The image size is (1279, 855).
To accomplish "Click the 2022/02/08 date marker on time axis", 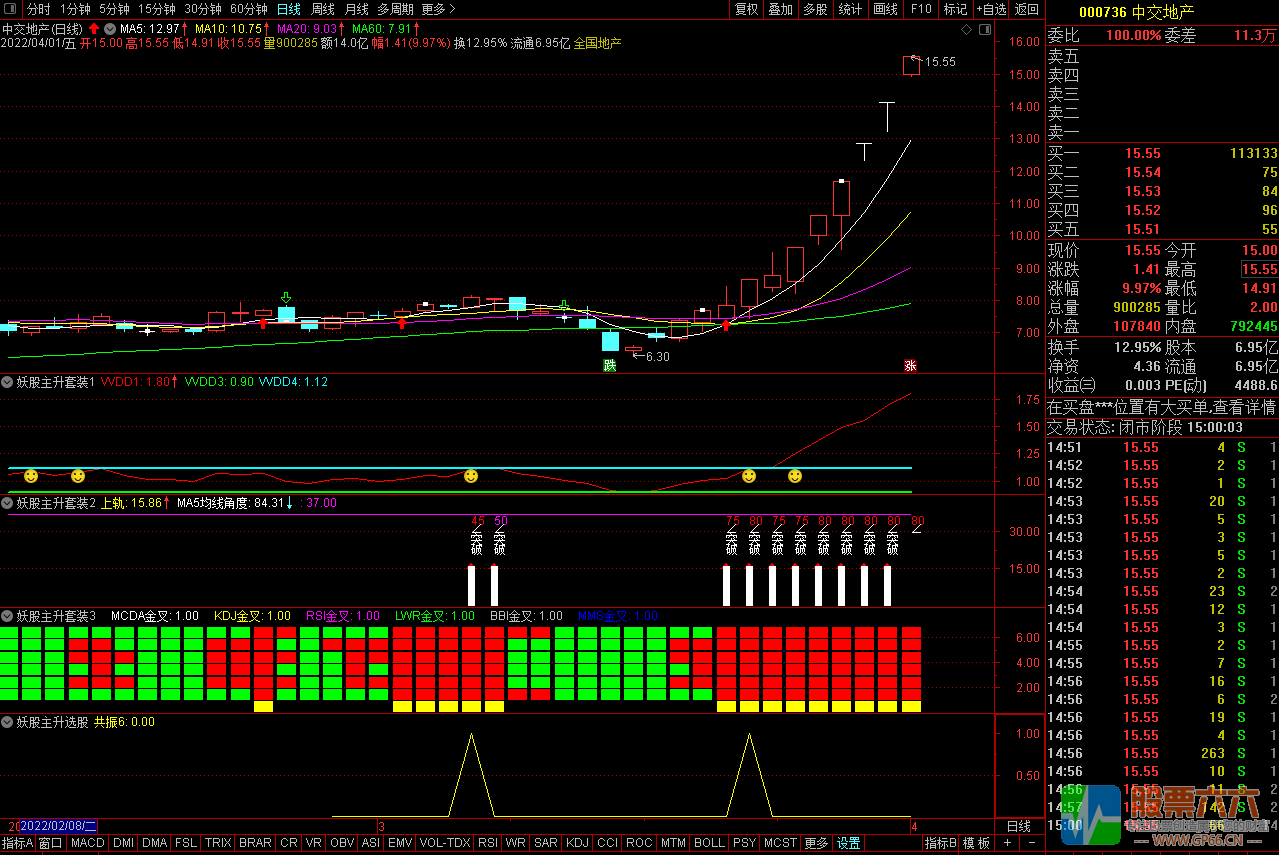I will 58,826.
